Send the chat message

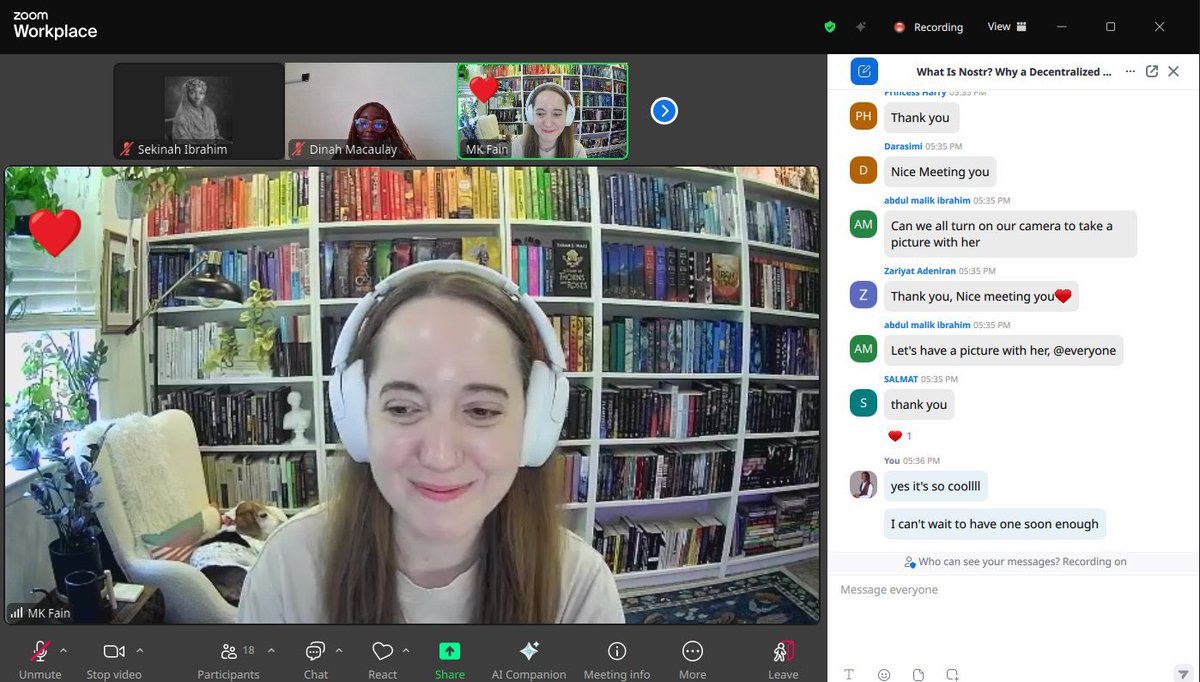click(x=1184, y=674)
